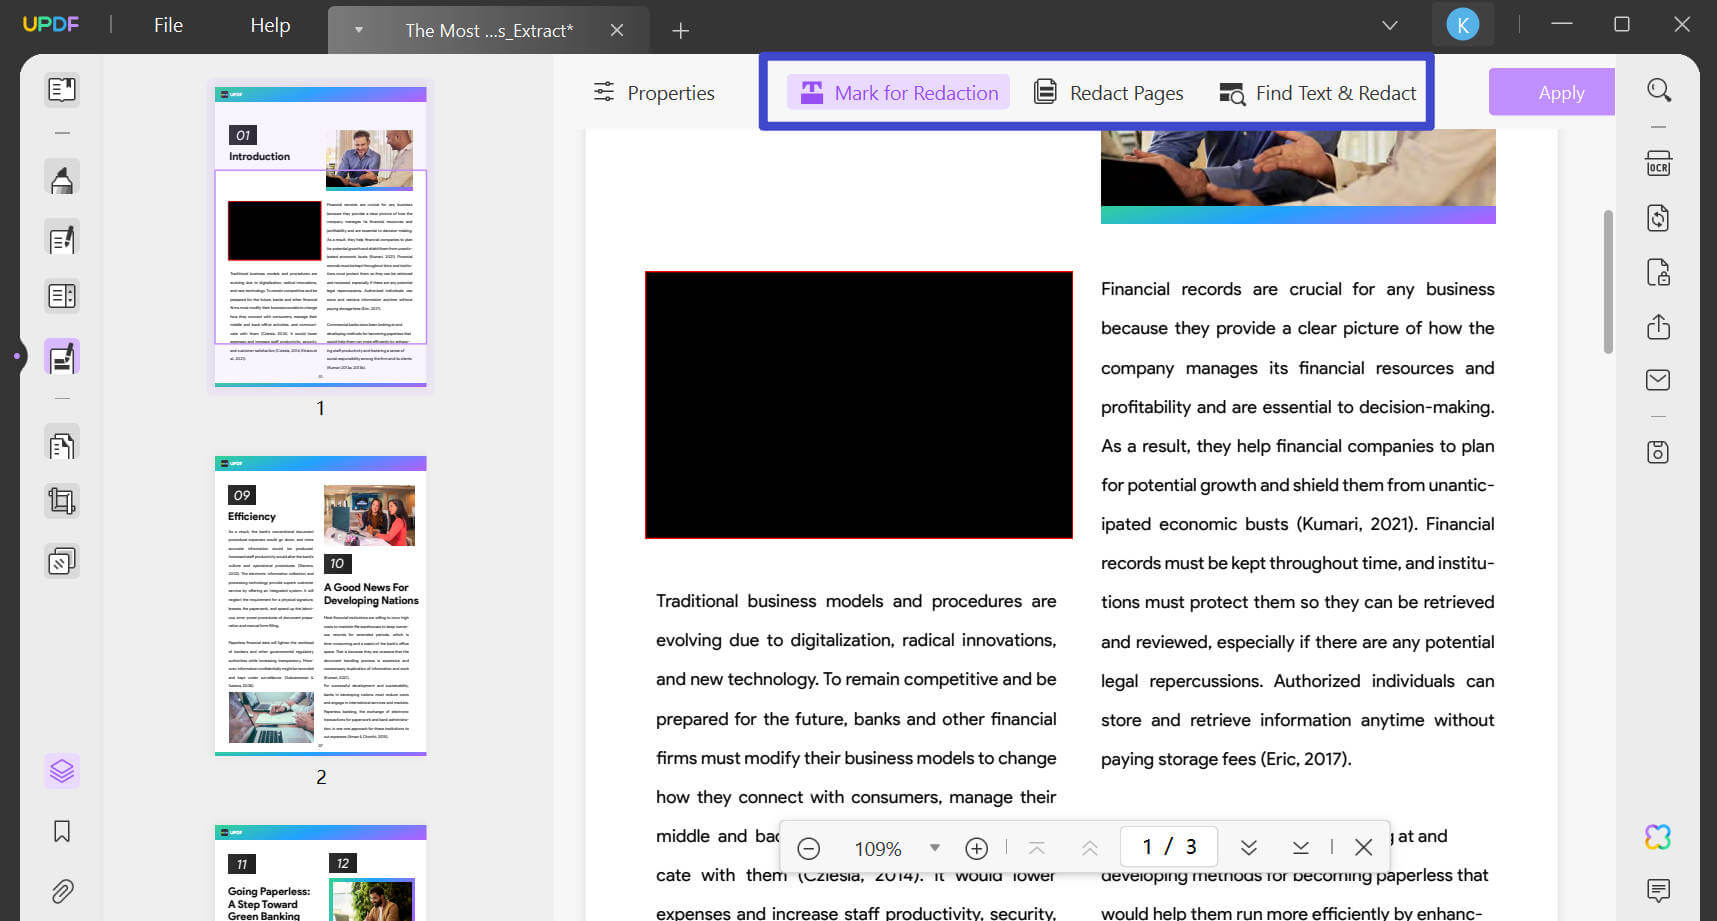Launch the OCR feature
Screen dimensions: 1717x921
pyautogui.click(x=1657, y=163)
